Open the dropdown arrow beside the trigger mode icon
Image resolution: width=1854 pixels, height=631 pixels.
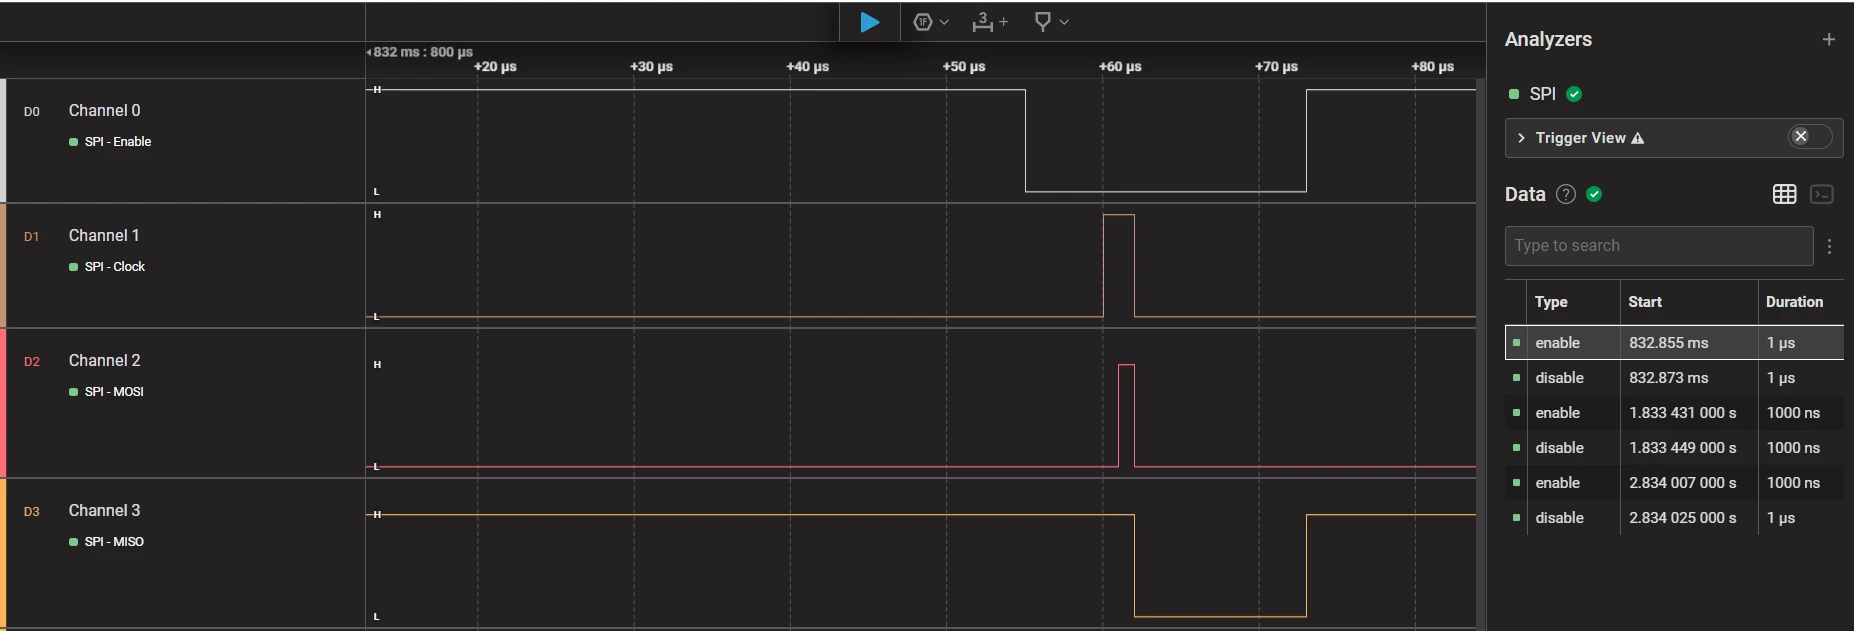point(944,22)
